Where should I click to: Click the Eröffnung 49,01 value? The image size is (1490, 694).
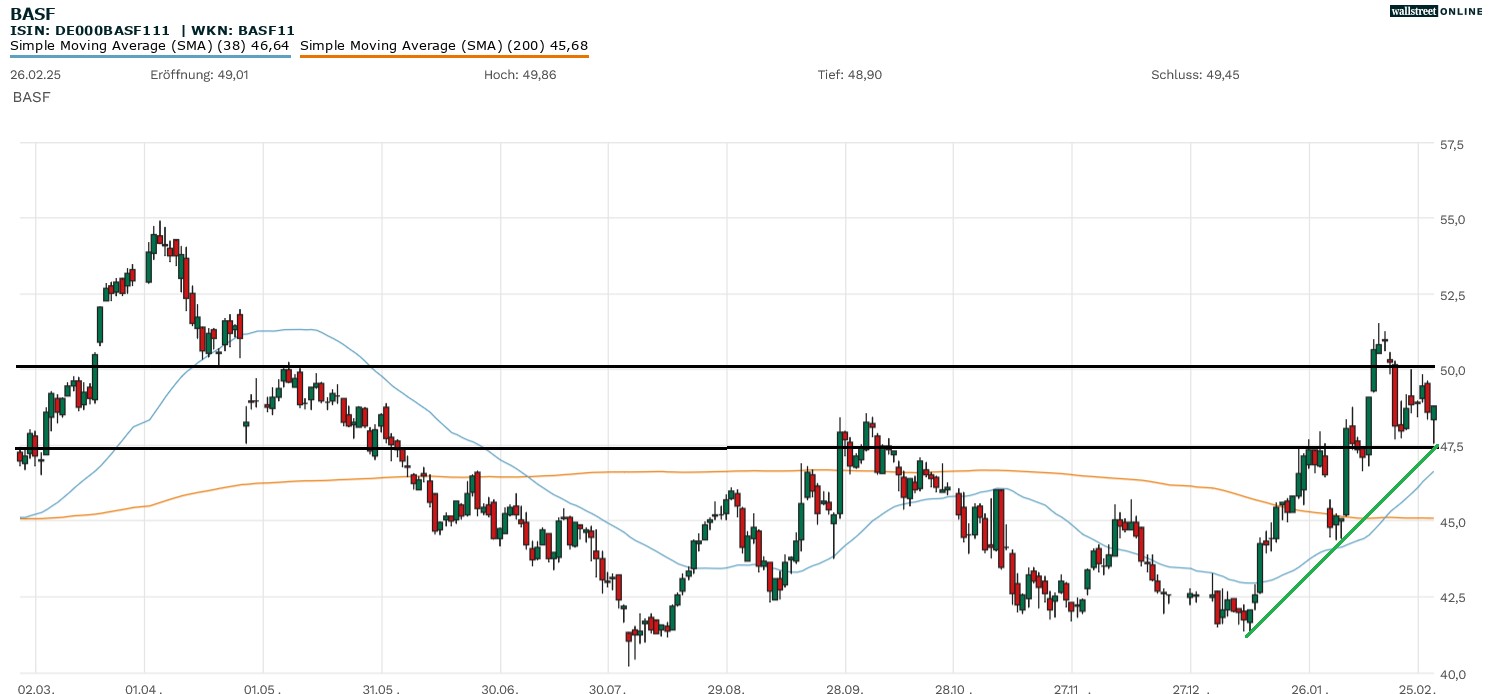199,75
